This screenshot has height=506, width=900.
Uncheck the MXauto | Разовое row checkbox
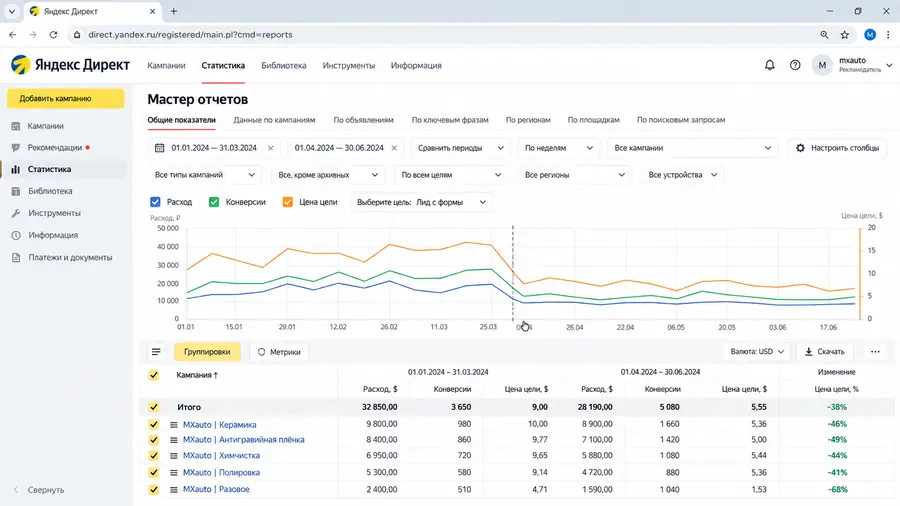[153, 489]
